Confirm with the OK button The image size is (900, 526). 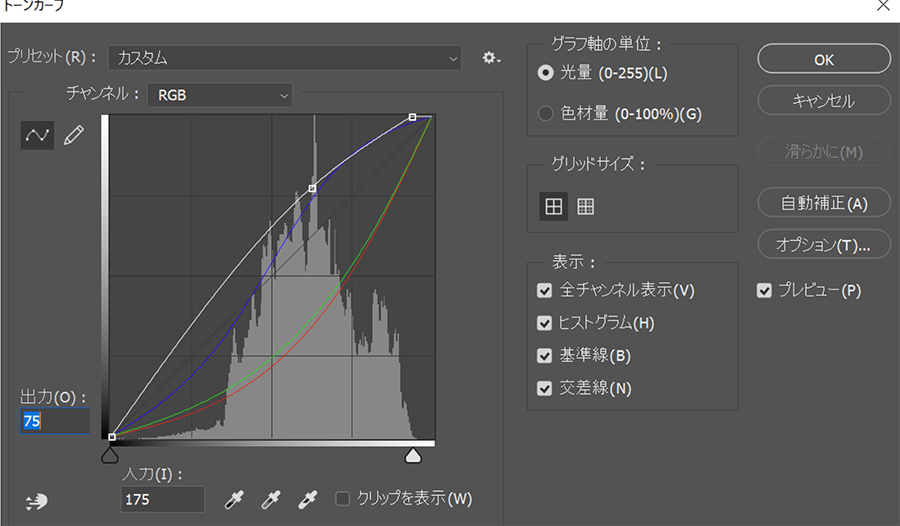coord(824,59)
